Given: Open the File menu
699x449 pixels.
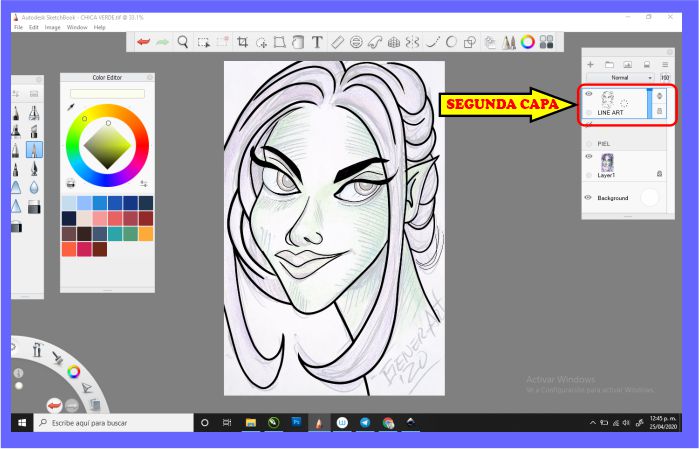Looking at the screenshot, I should 18,27.
